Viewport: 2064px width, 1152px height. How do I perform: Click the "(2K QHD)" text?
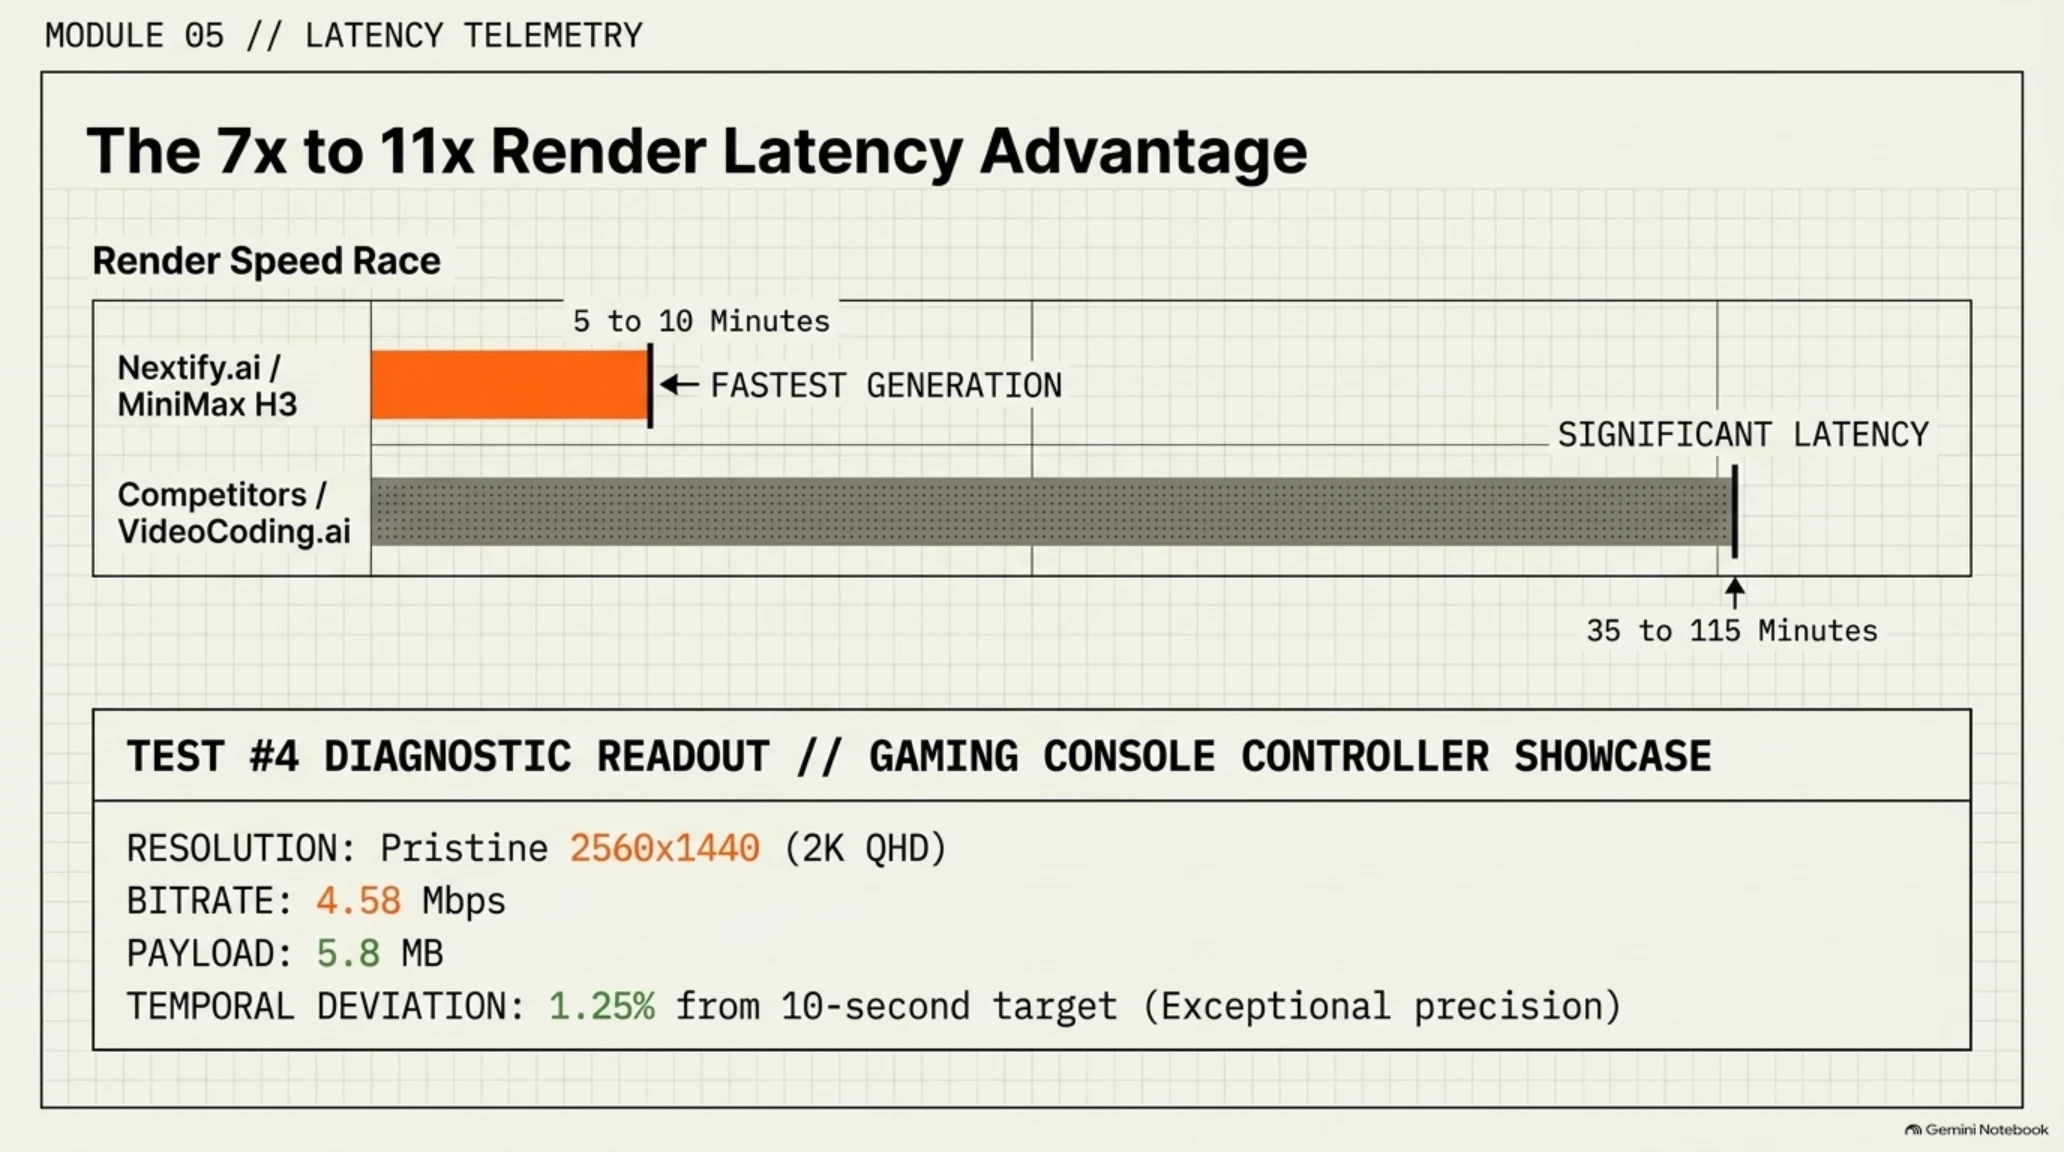pos(865,849)
